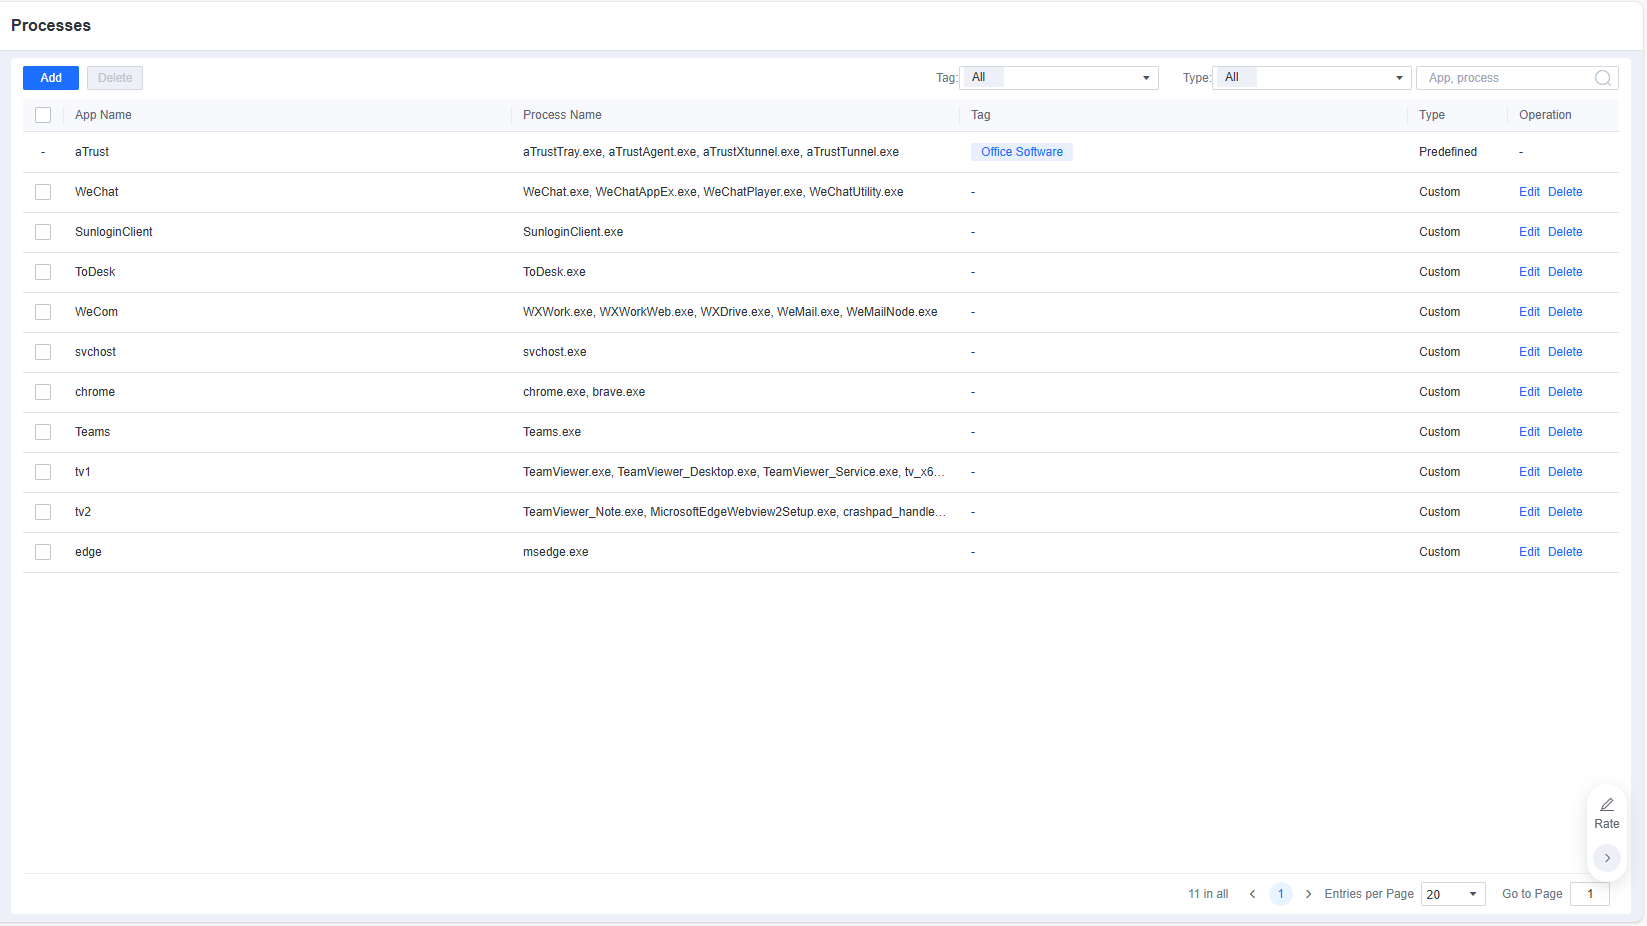
Task: Check the svchost row checkbox
Action: [43, 352]
